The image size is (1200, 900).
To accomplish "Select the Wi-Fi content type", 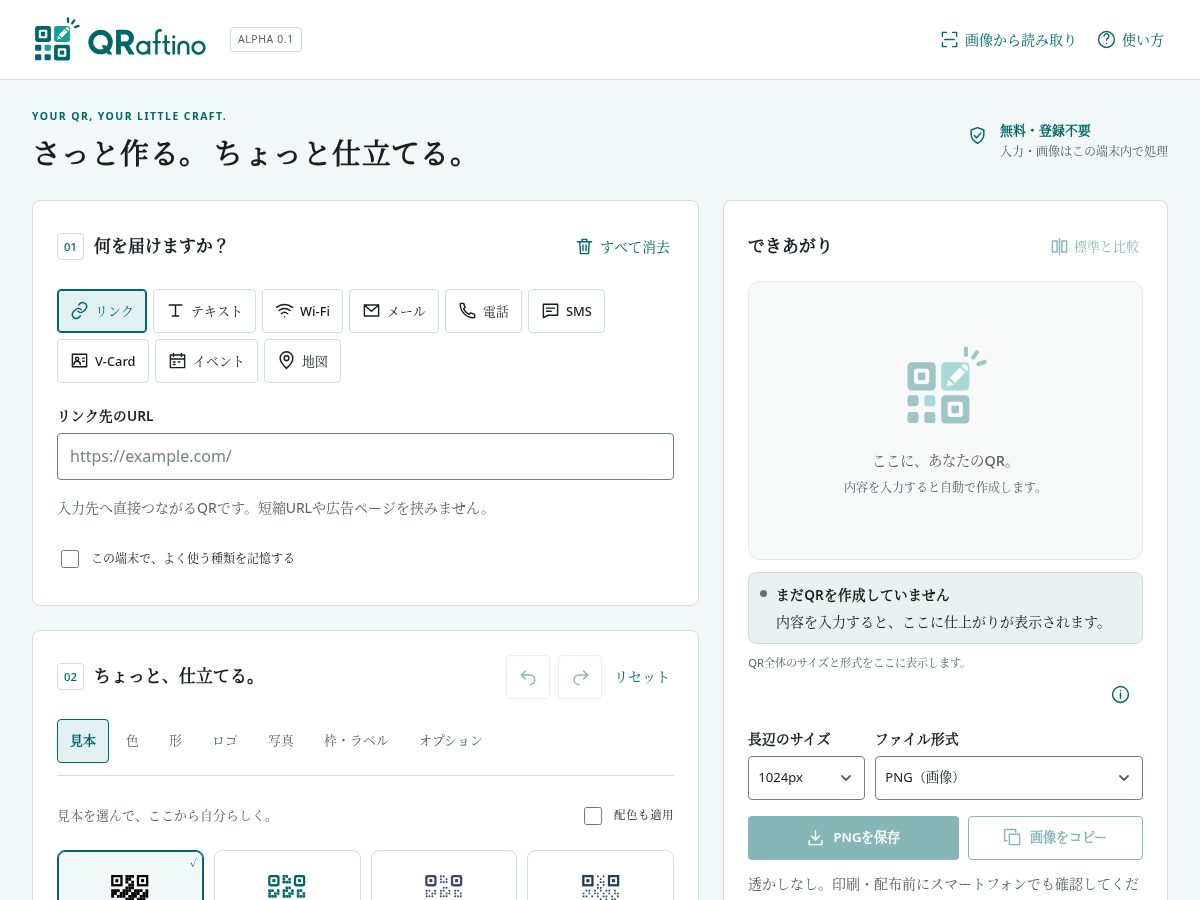I will 302,311.
